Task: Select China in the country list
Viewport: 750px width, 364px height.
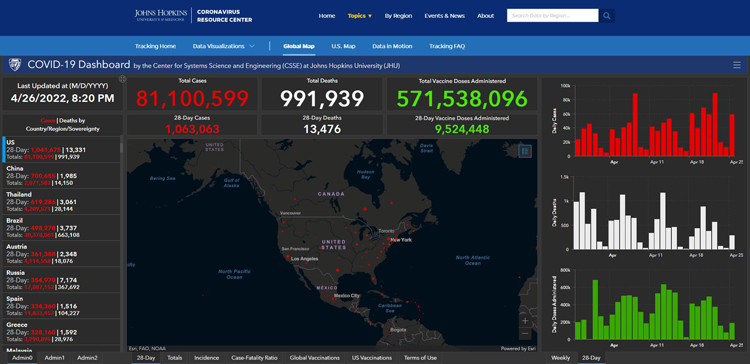Action: [61, 176]
